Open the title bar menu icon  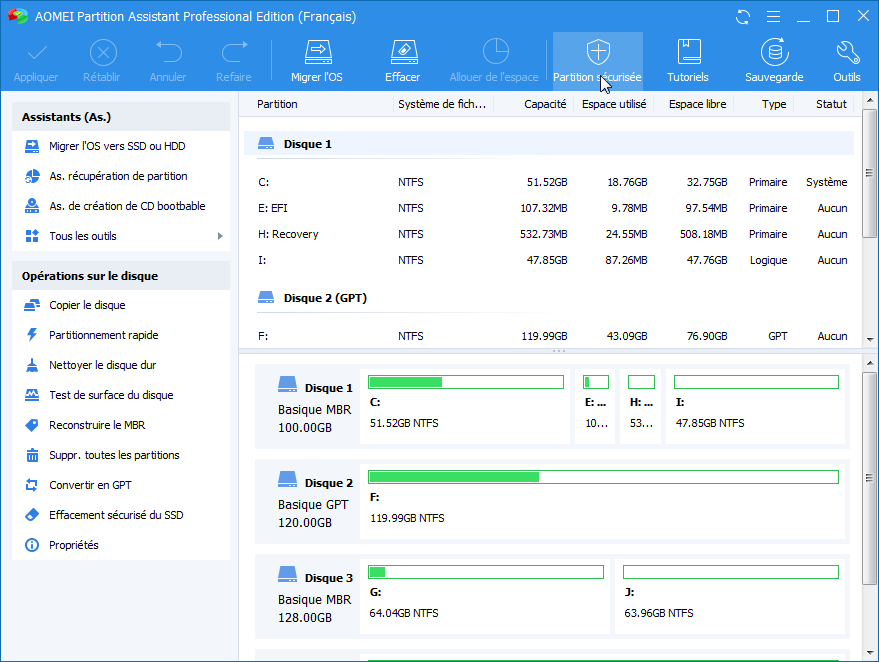point(772,17)
